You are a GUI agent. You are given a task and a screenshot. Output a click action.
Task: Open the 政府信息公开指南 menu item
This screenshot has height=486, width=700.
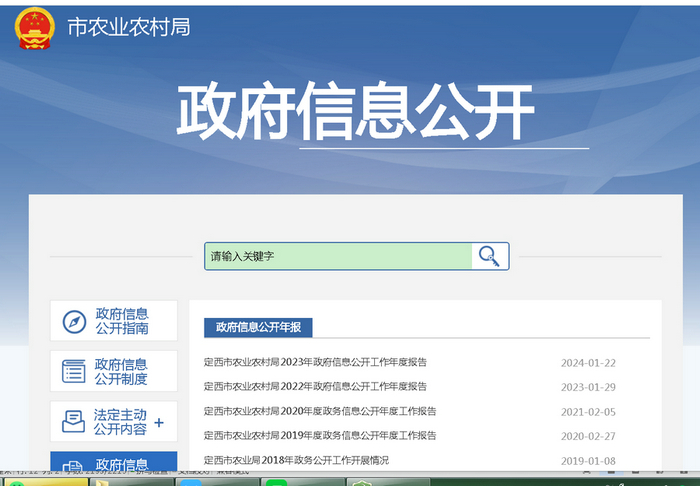[x=121, y=321]
